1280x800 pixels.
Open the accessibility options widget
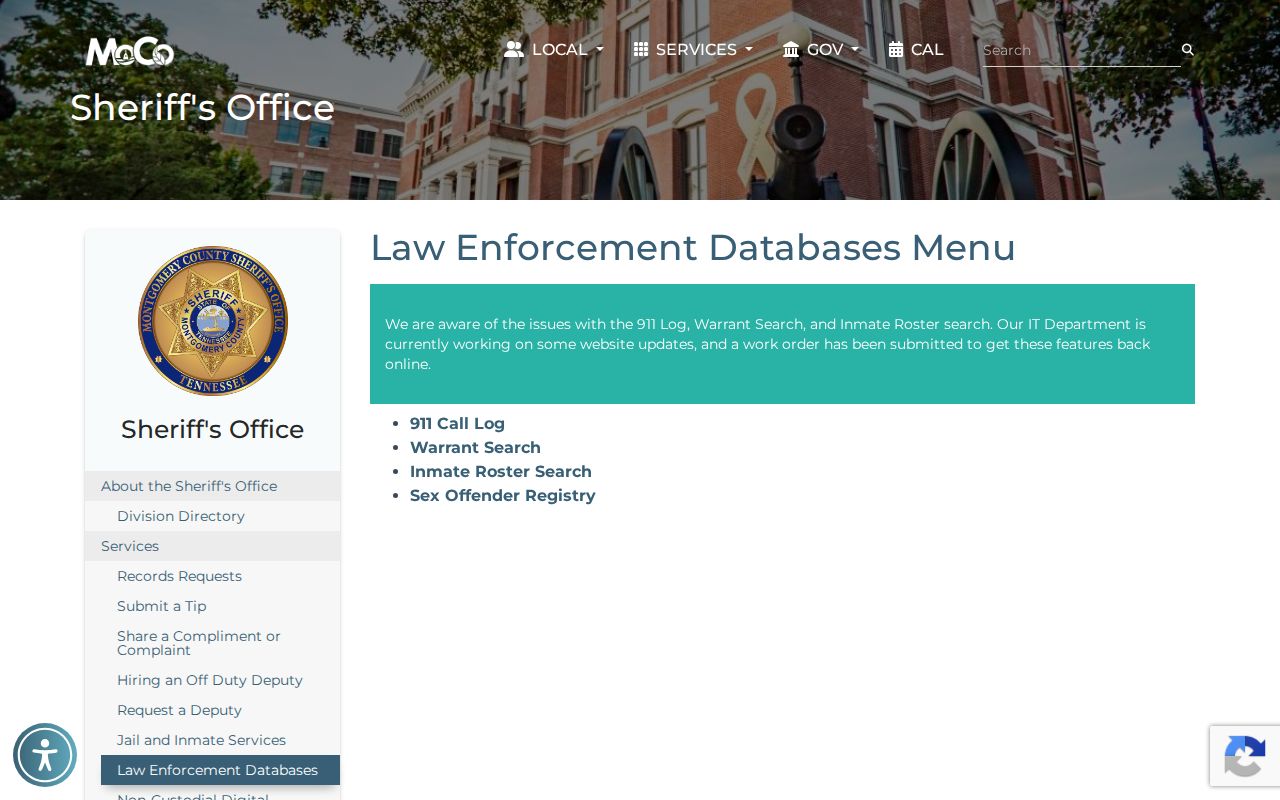(x=45, y=755)
